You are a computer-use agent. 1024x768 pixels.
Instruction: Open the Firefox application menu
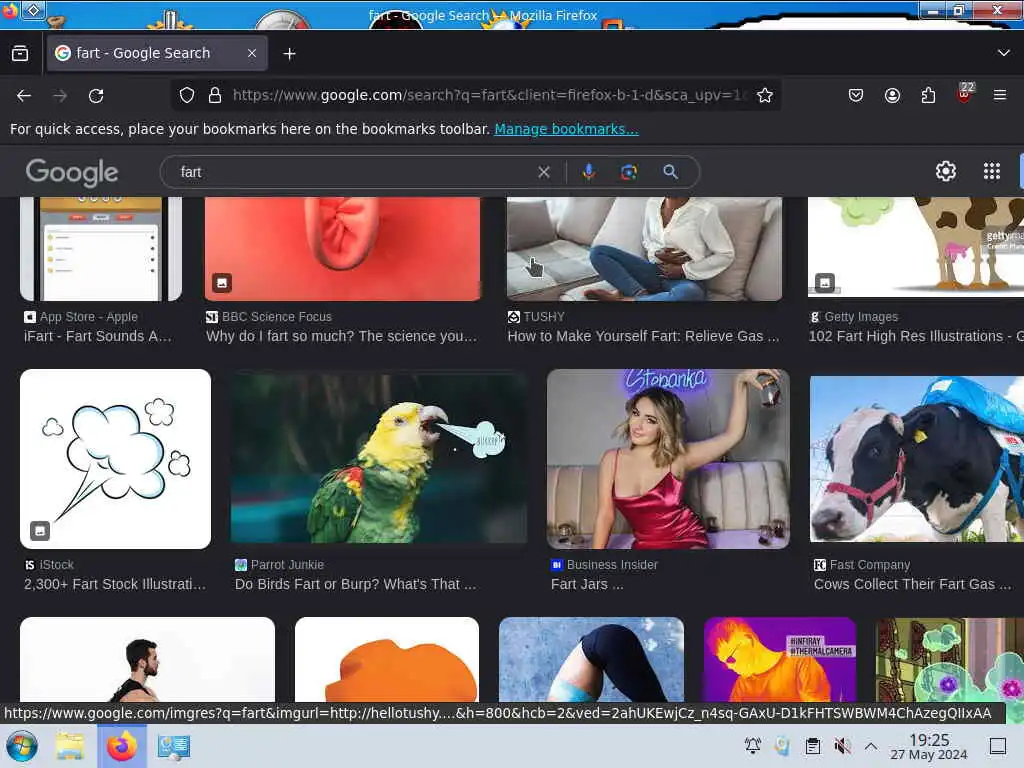(999, 95)
